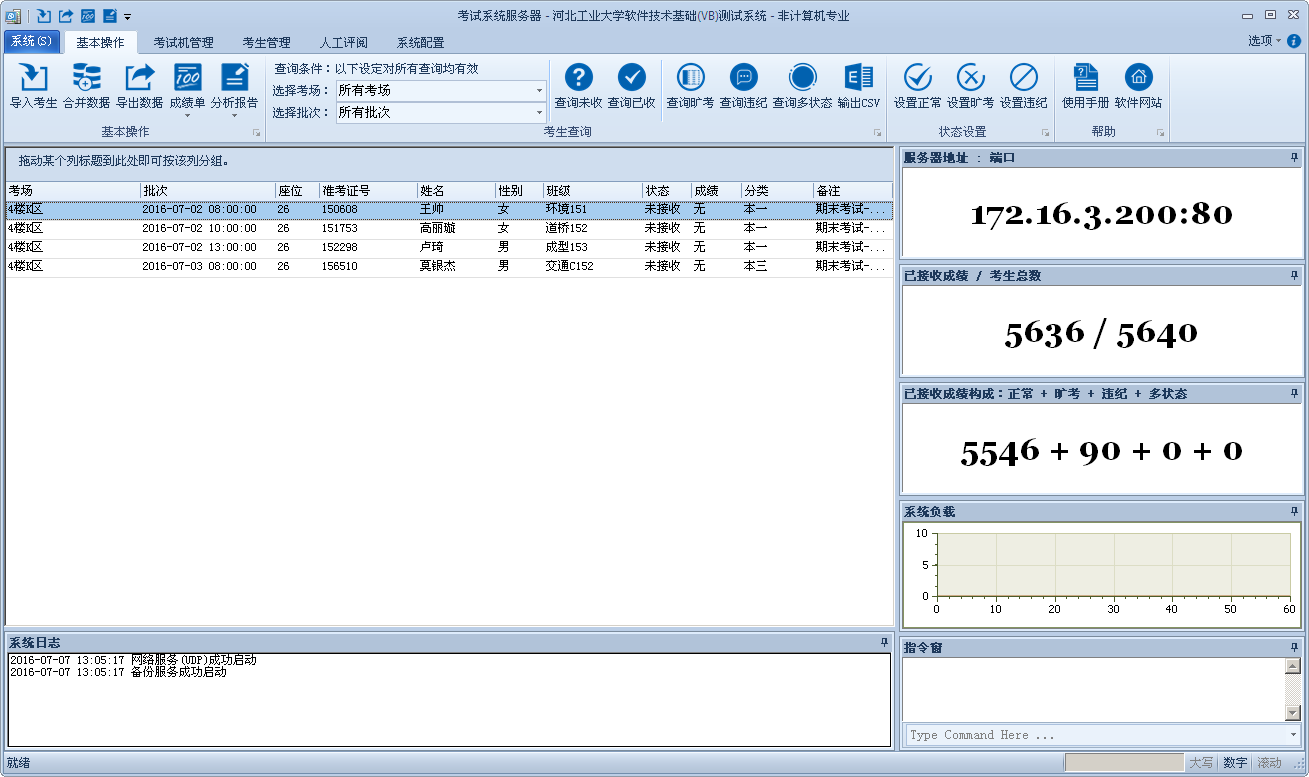Sort by the 分类 column header
The image size is (1309, 777).
(x=777, y=191)
